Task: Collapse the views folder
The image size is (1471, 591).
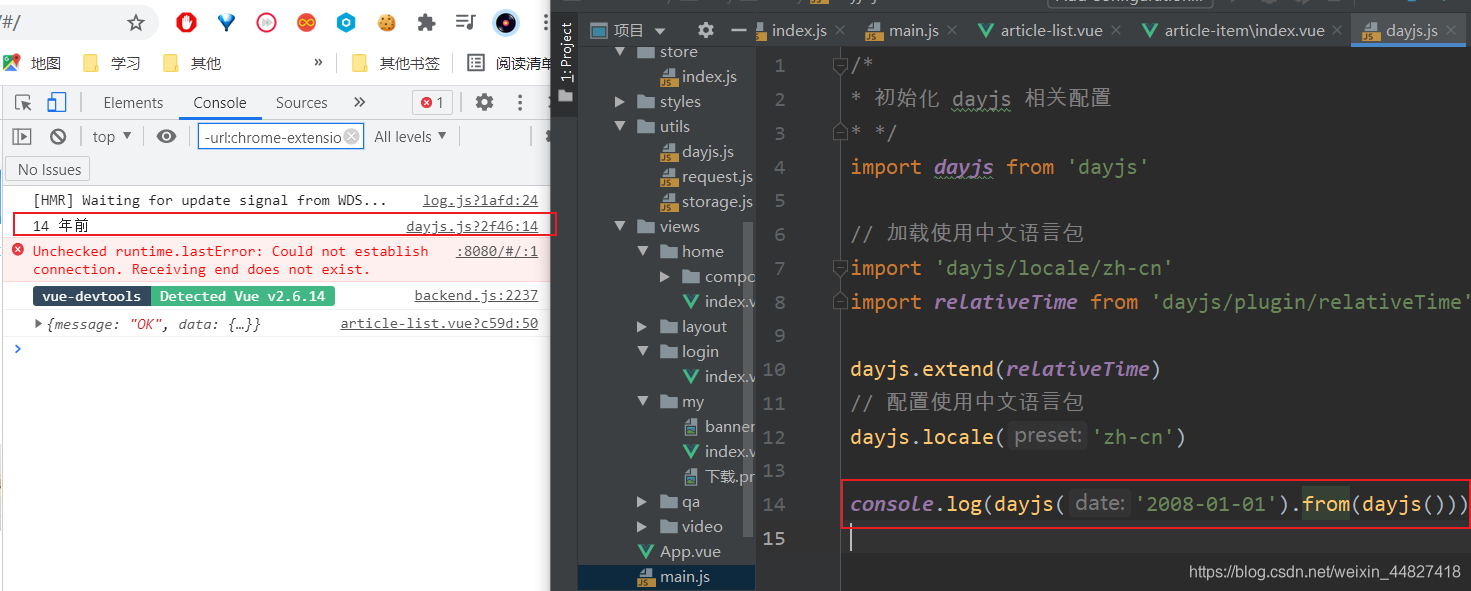Action: [x=620, y=227]
